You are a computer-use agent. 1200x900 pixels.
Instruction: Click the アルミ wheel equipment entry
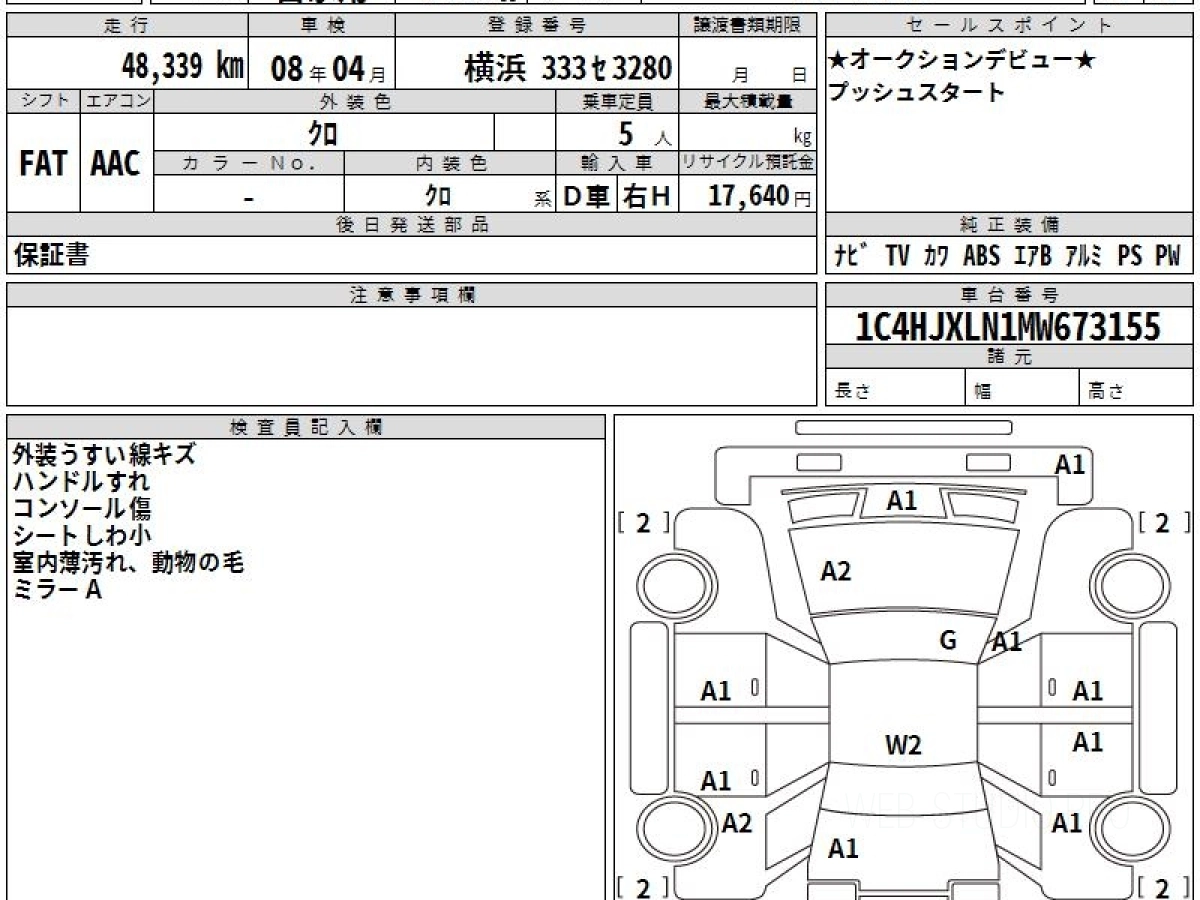(1084, 256)
